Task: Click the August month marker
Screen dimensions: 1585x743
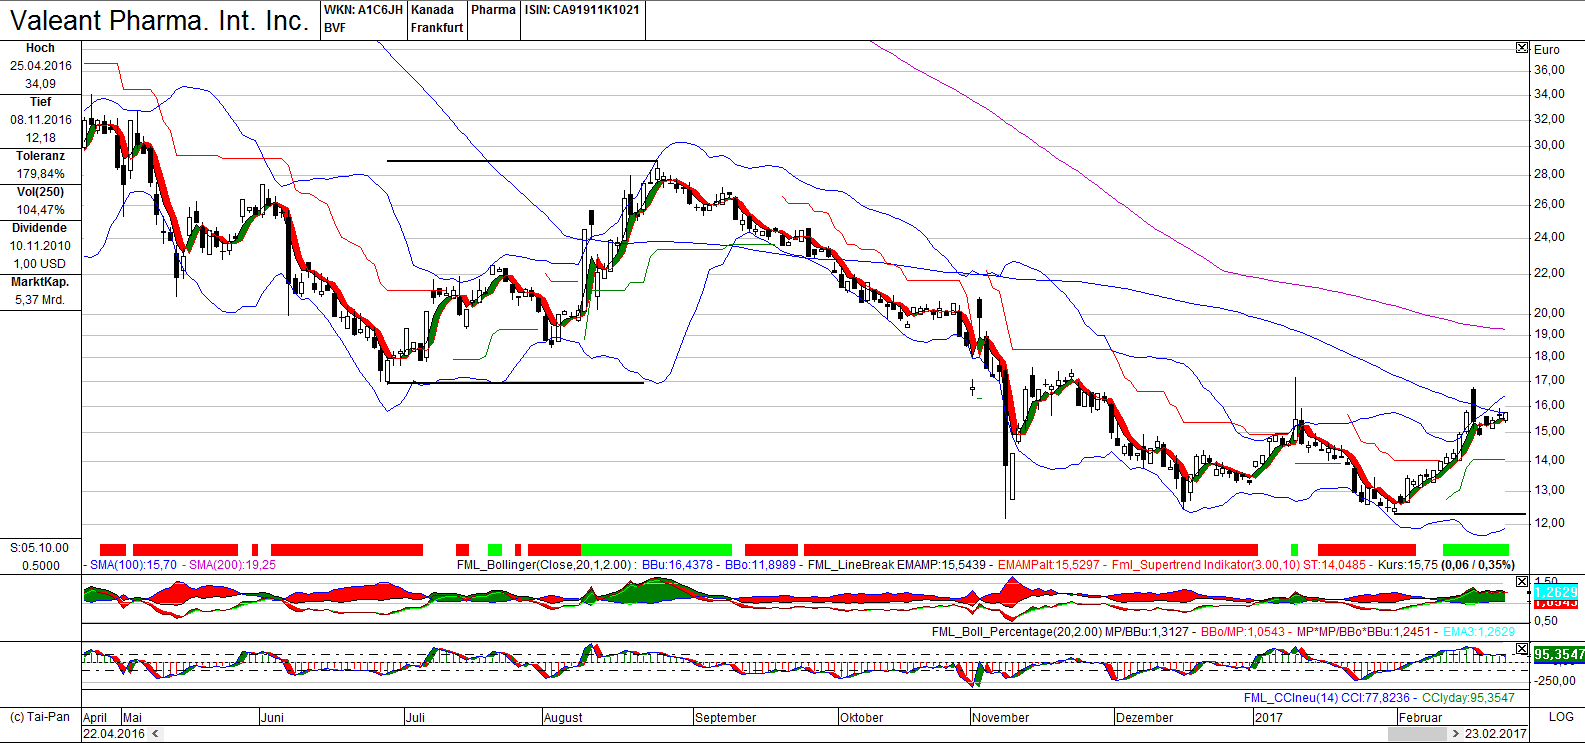Action: point(563,718)
